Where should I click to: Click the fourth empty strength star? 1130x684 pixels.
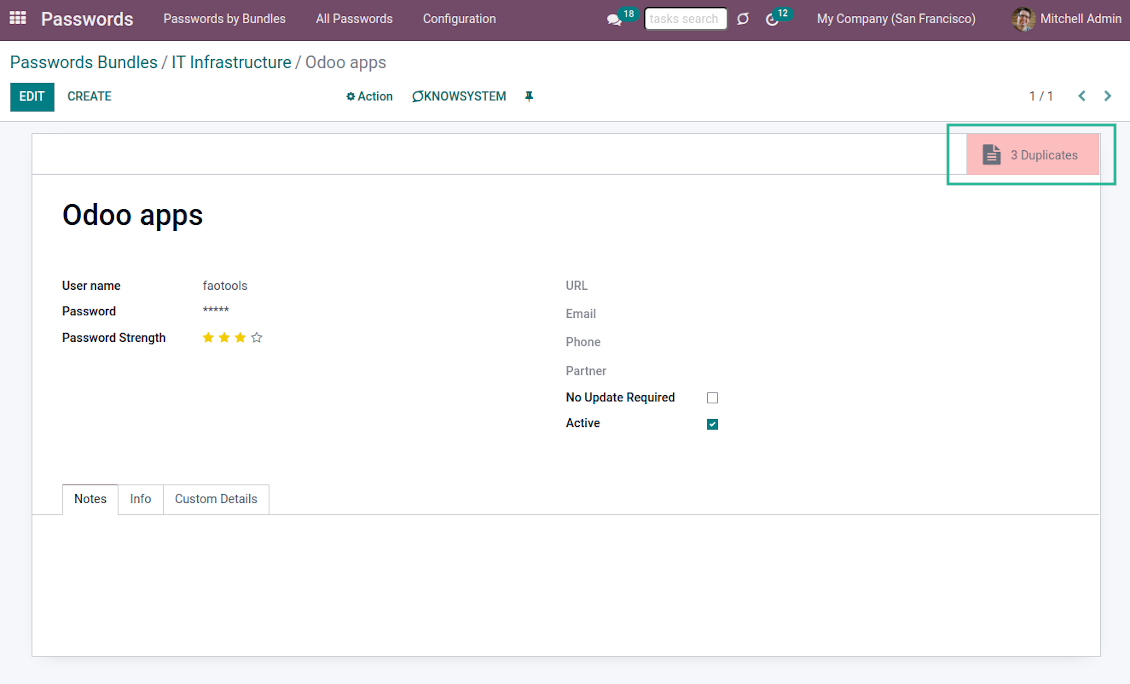[257, 337]
